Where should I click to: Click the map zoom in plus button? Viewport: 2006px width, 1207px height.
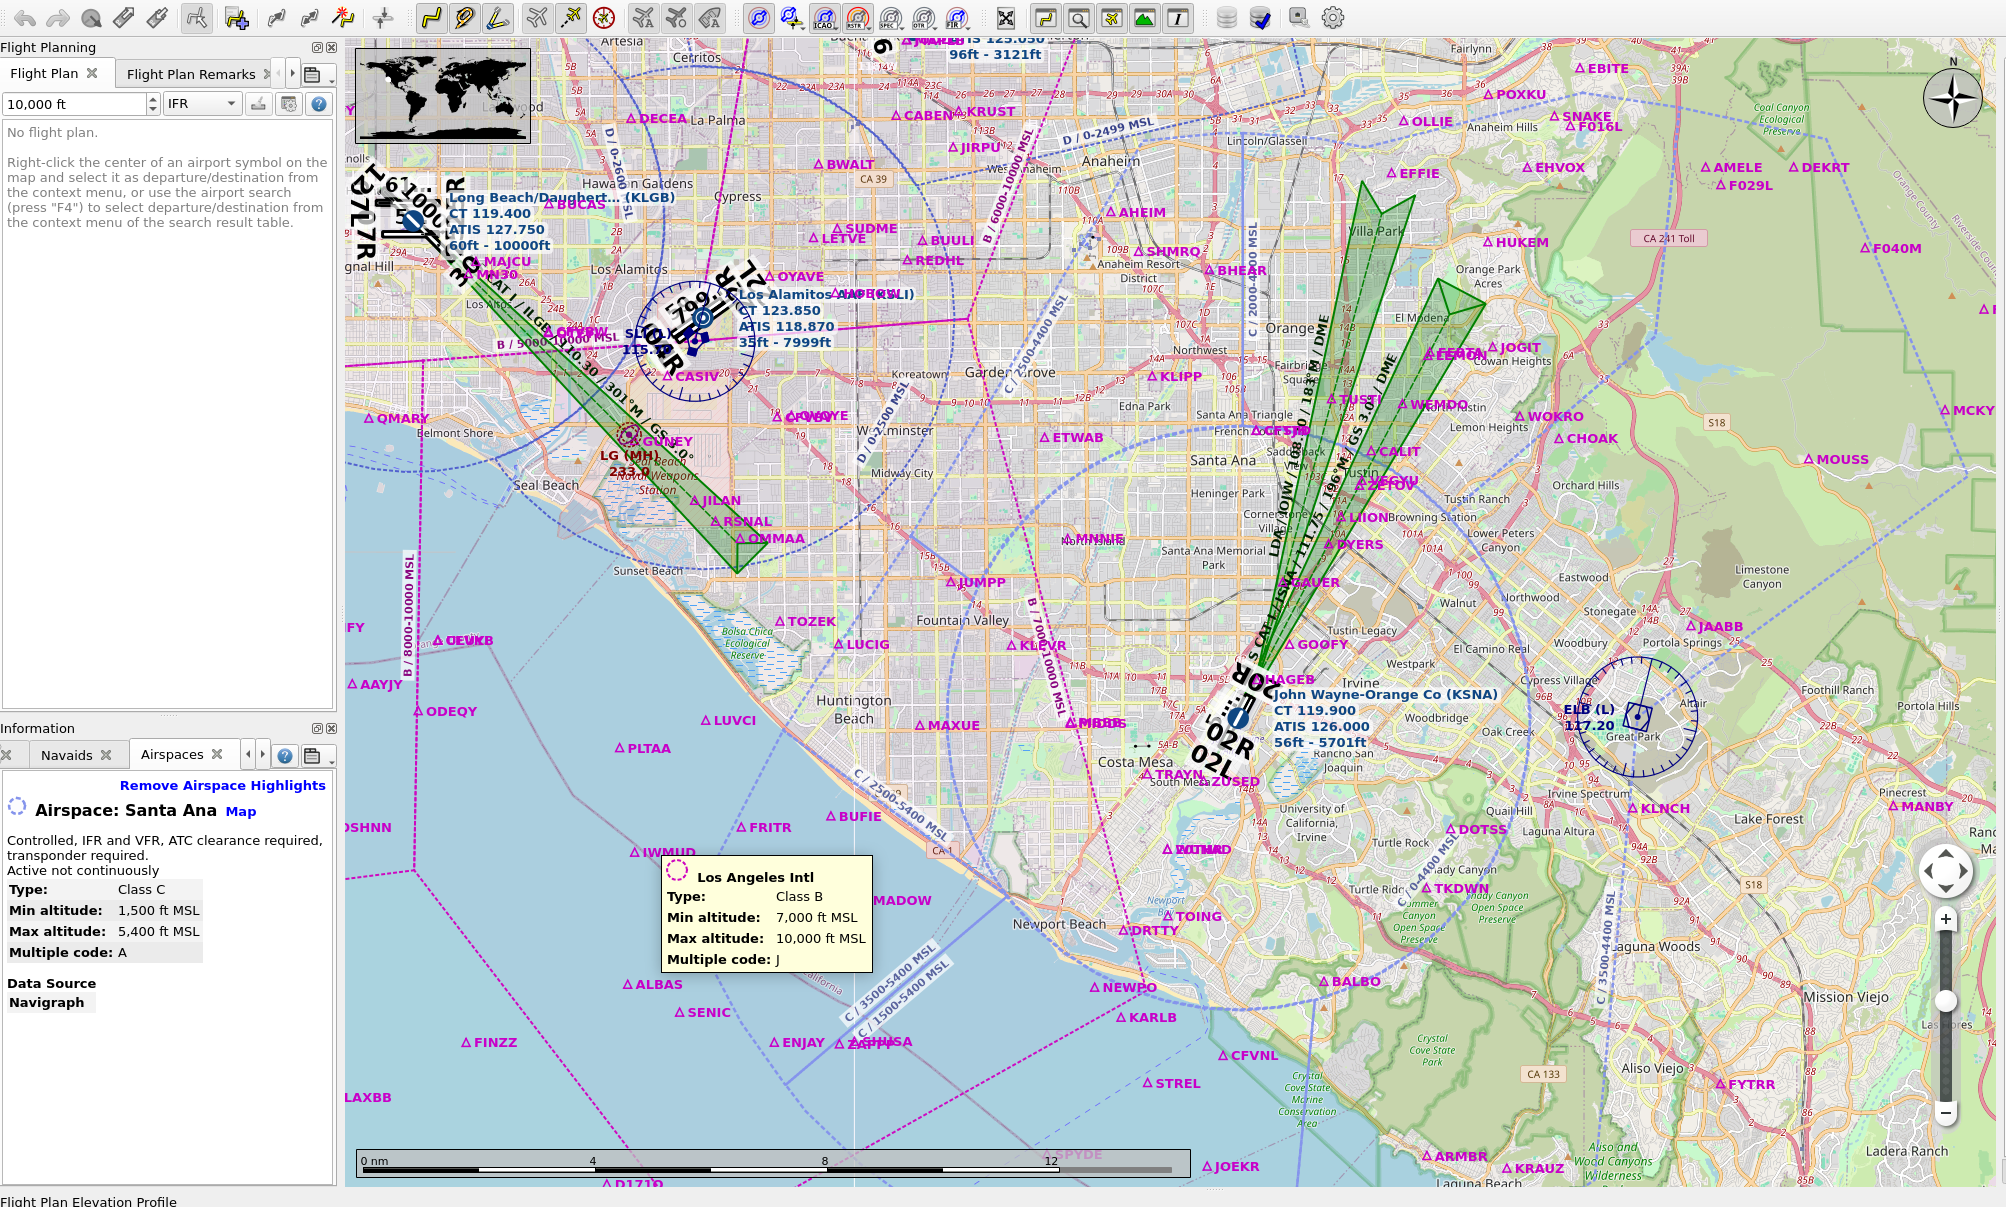(x=1945, y=919)
